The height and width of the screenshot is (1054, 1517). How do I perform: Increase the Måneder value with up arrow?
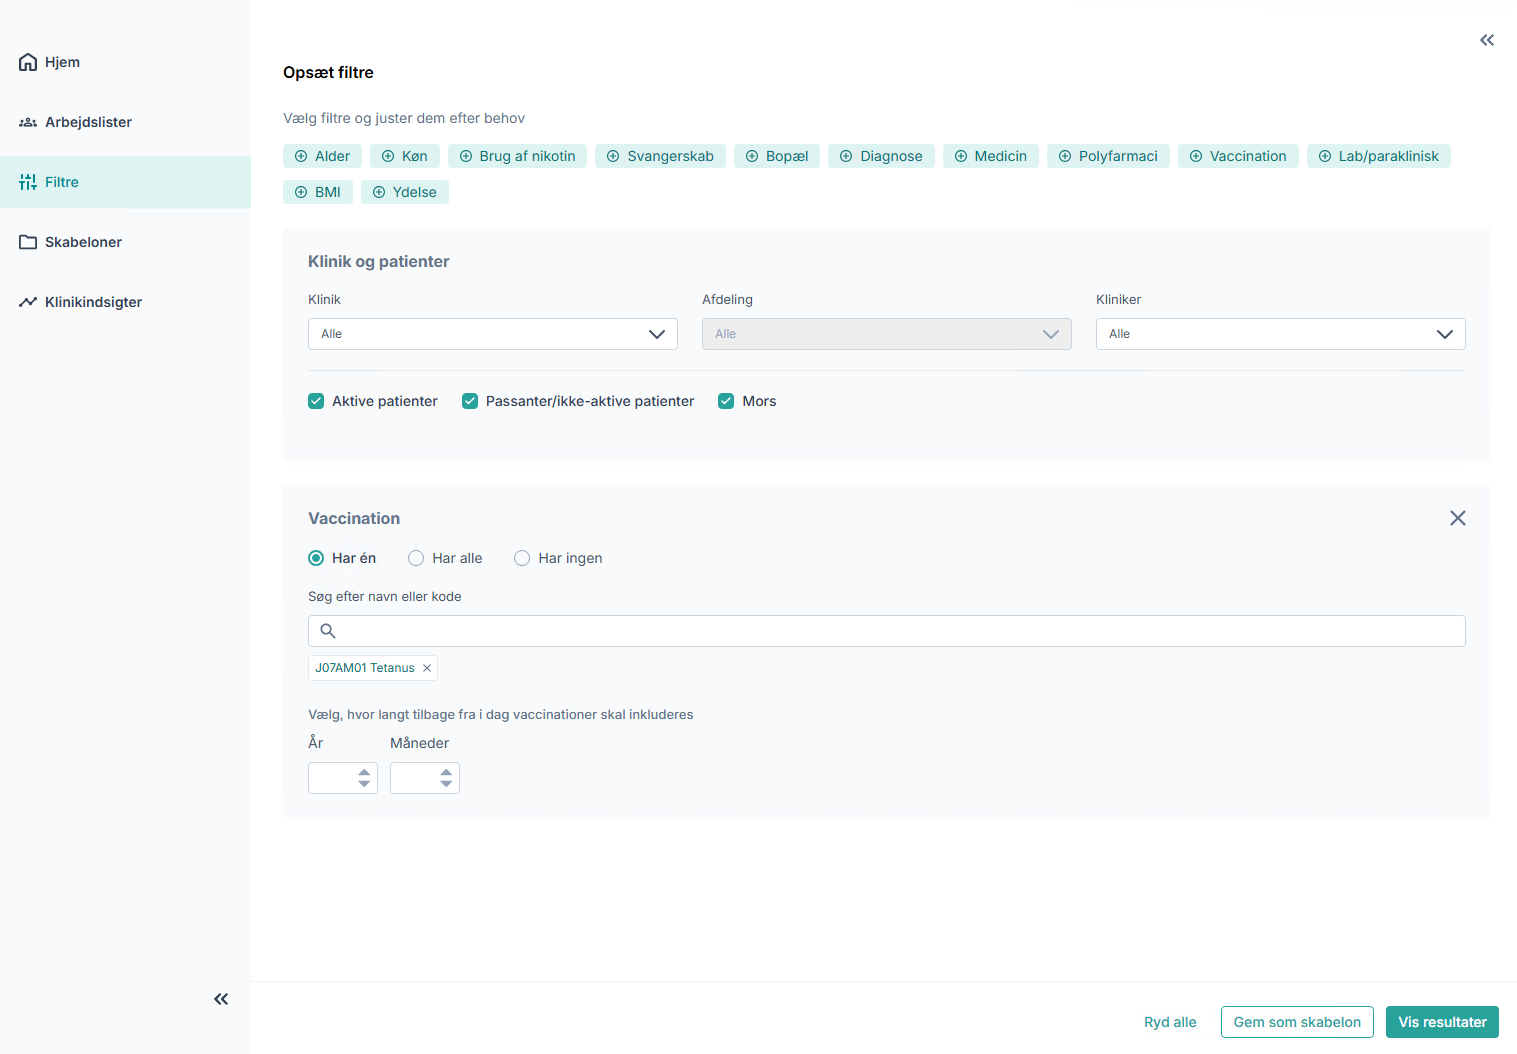coord(446,772)
